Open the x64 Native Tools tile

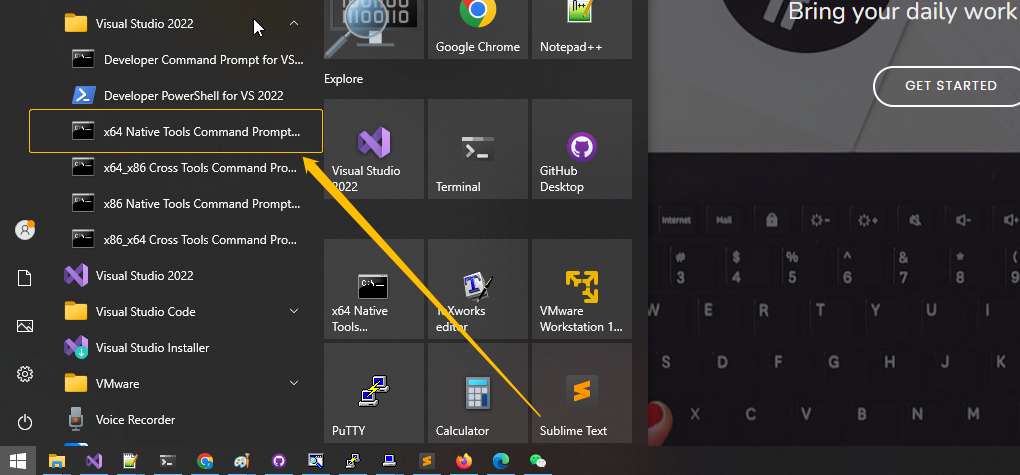[373, 289]
